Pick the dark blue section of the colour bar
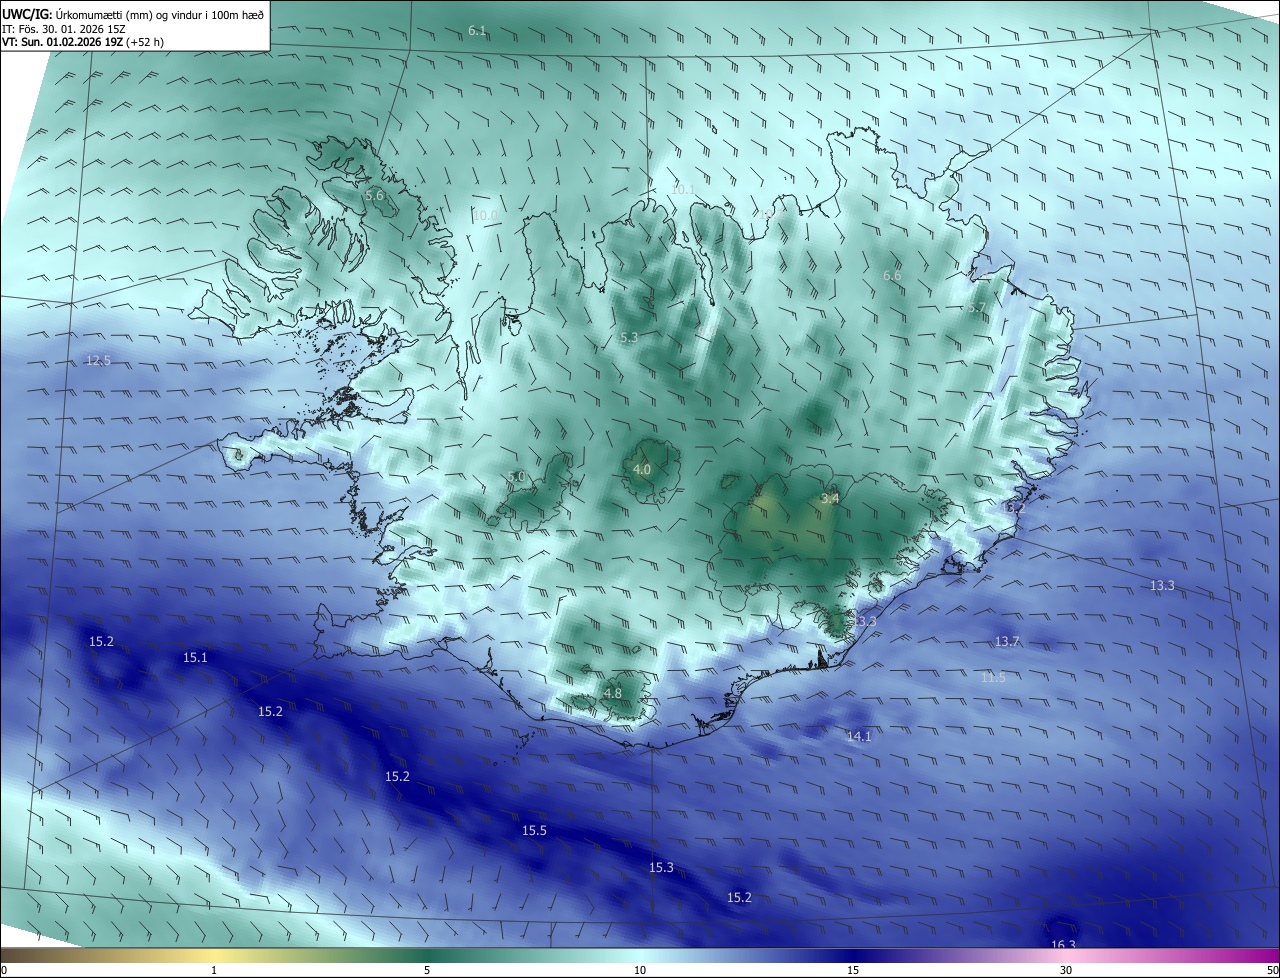 (x=853, y=955)
